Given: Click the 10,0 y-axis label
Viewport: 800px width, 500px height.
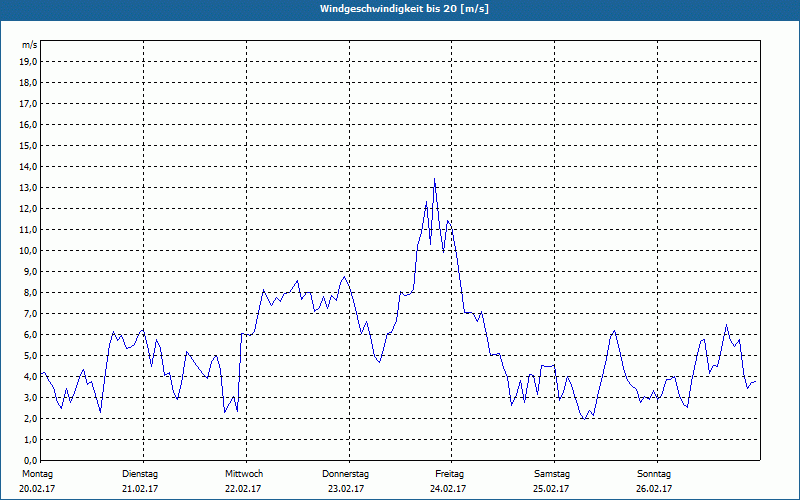Looking at the screenshot, I should point(28,251).
